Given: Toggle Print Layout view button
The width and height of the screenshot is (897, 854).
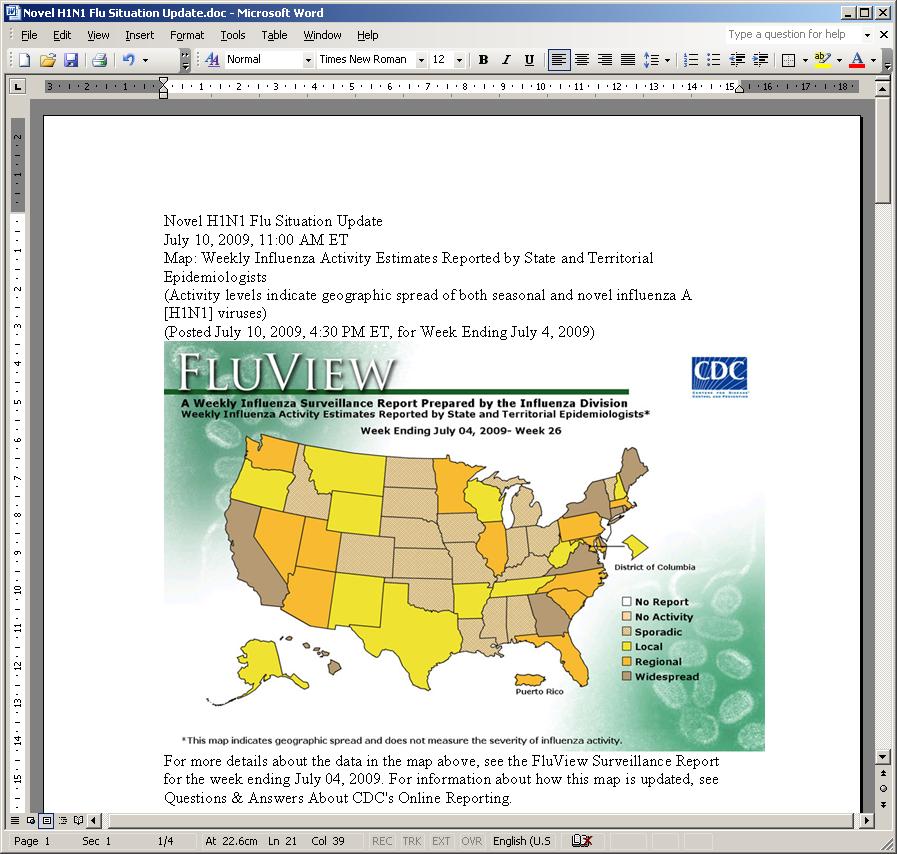Looking at the screenshot, I should click(x=47, y=821).
